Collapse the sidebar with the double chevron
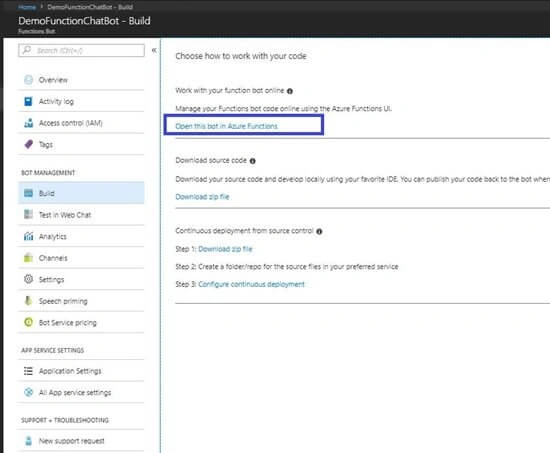This screenshot has height=453, width=550. (x=154, y=51)
